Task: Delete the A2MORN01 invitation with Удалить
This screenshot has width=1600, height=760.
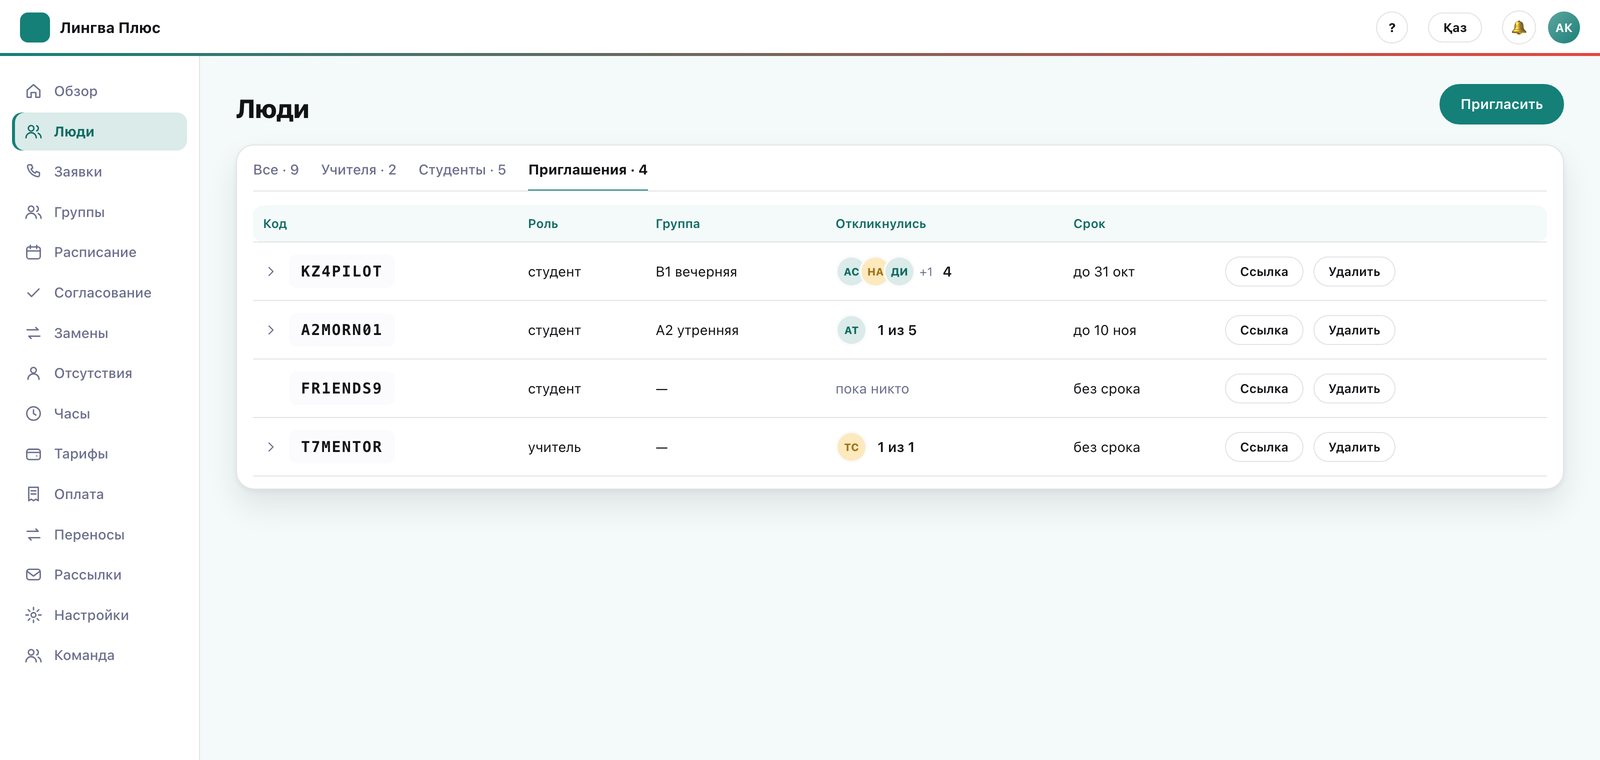Action: pos(1354,330)
